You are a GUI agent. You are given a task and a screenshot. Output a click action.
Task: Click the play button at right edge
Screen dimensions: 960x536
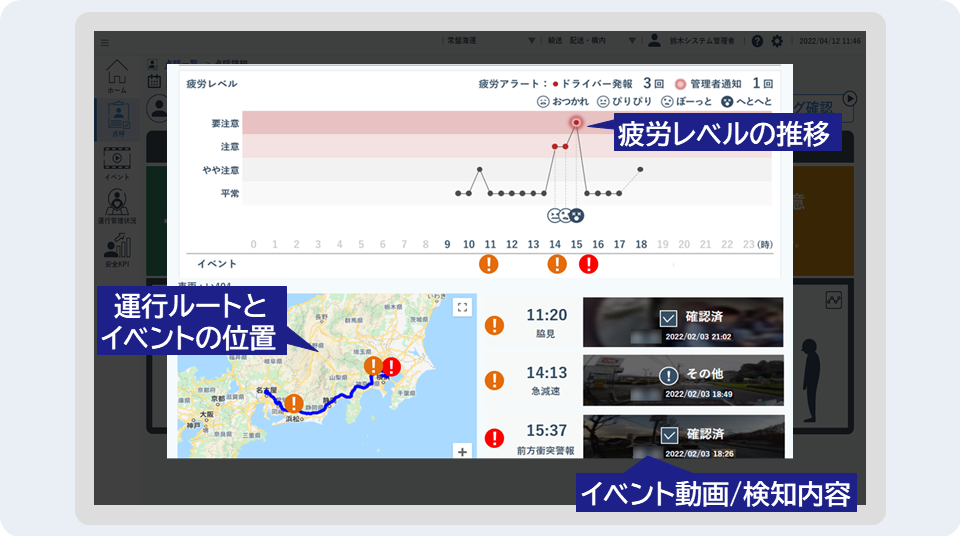(849, 98)
